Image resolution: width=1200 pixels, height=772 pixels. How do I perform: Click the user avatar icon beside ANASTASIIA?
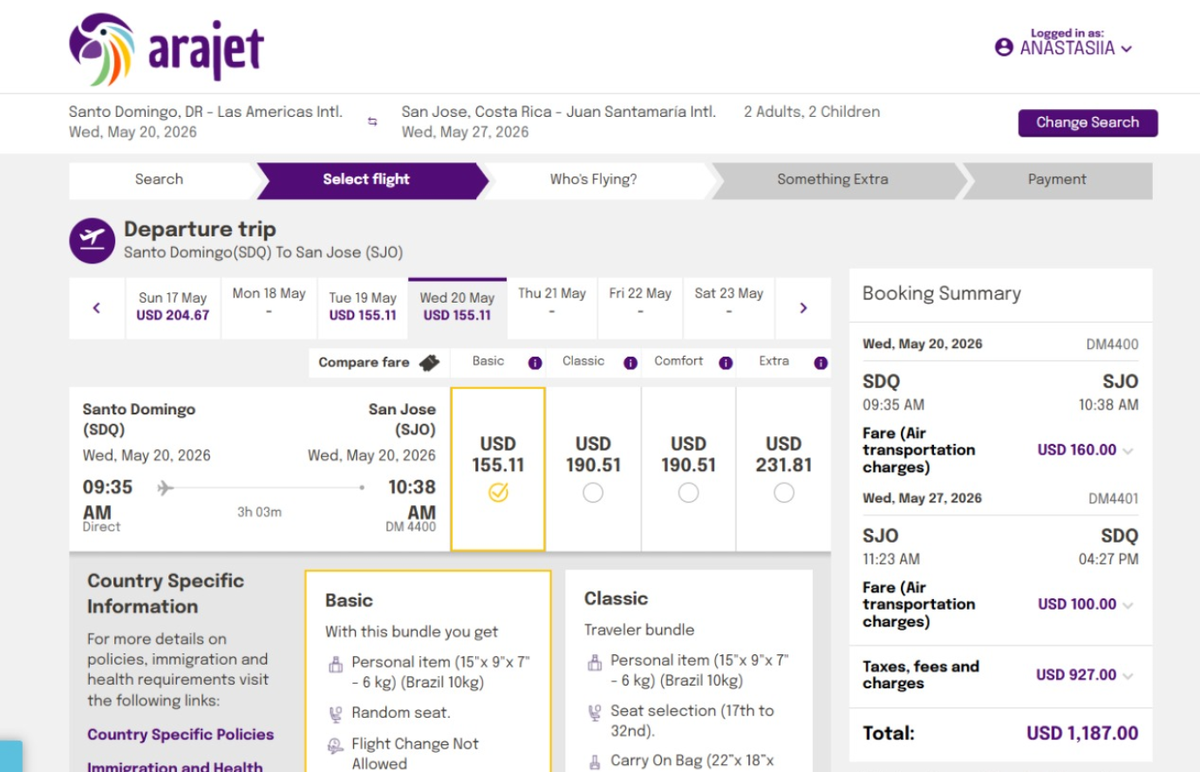click(1004, 48)
